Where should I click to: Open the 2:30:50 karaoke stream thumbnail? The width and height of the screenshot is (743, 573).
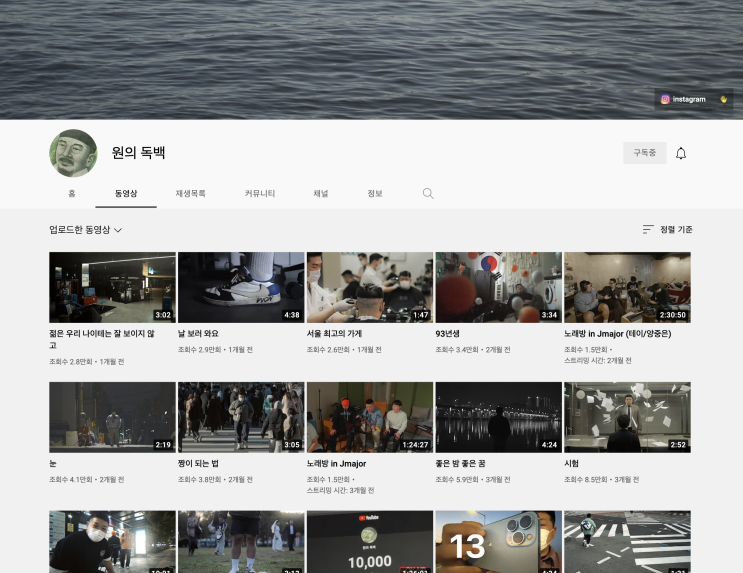click(627, 287)
